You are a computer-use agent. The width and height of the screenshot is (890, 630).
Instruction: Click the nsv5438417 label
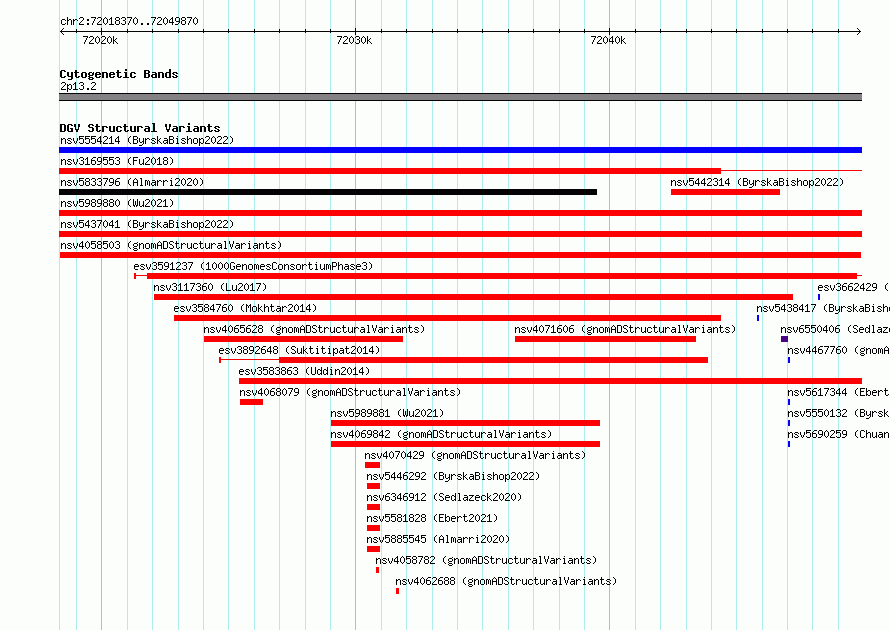click(823, 308)
